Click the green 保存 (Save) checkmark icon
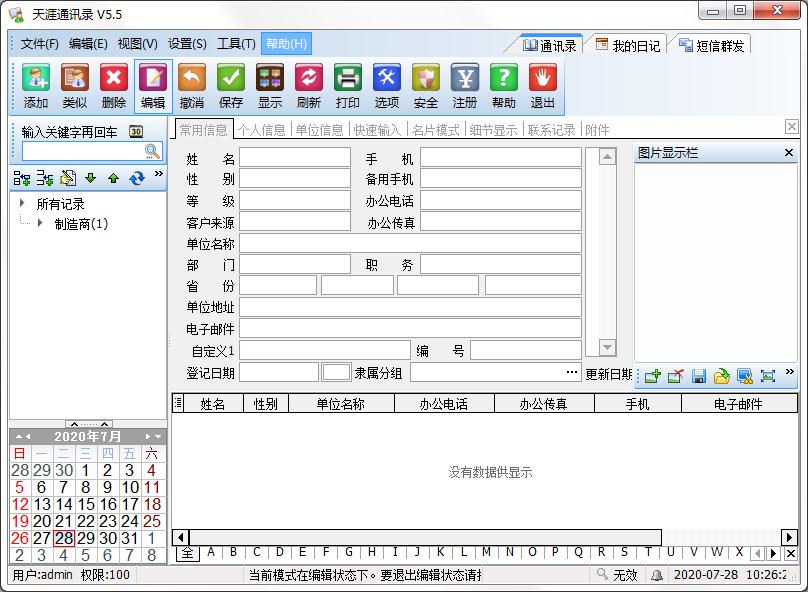The height and width of the screenshot is (592, 808). click(231, 78)
